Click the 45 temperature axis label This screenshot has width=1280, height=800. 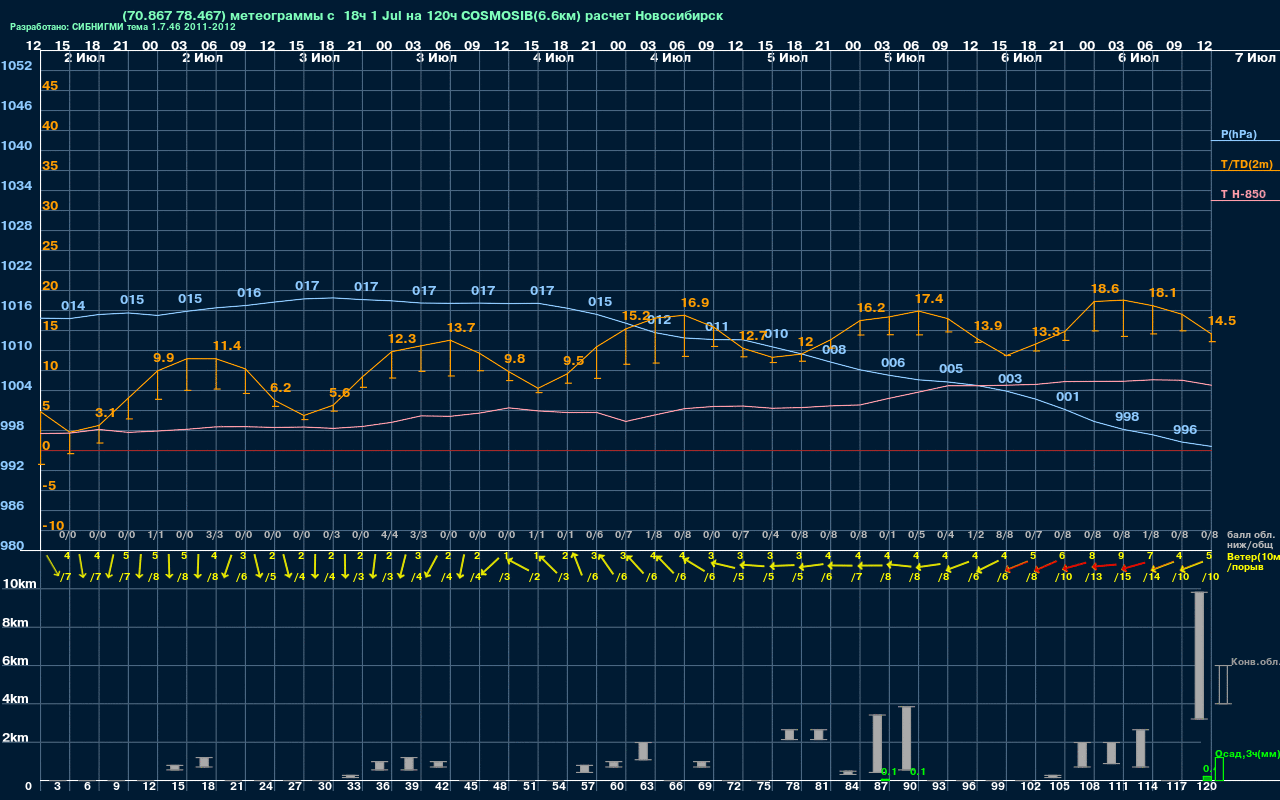pos(50,86)
